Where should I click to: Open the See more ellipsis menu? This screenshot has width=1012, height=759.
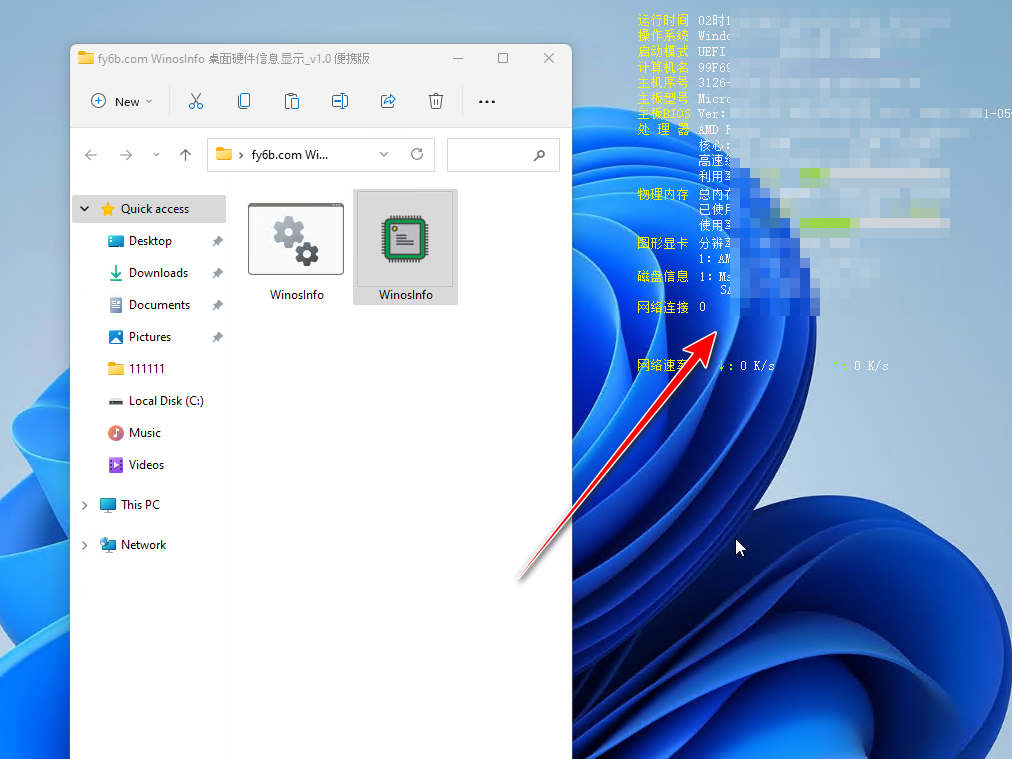point(487,101)
